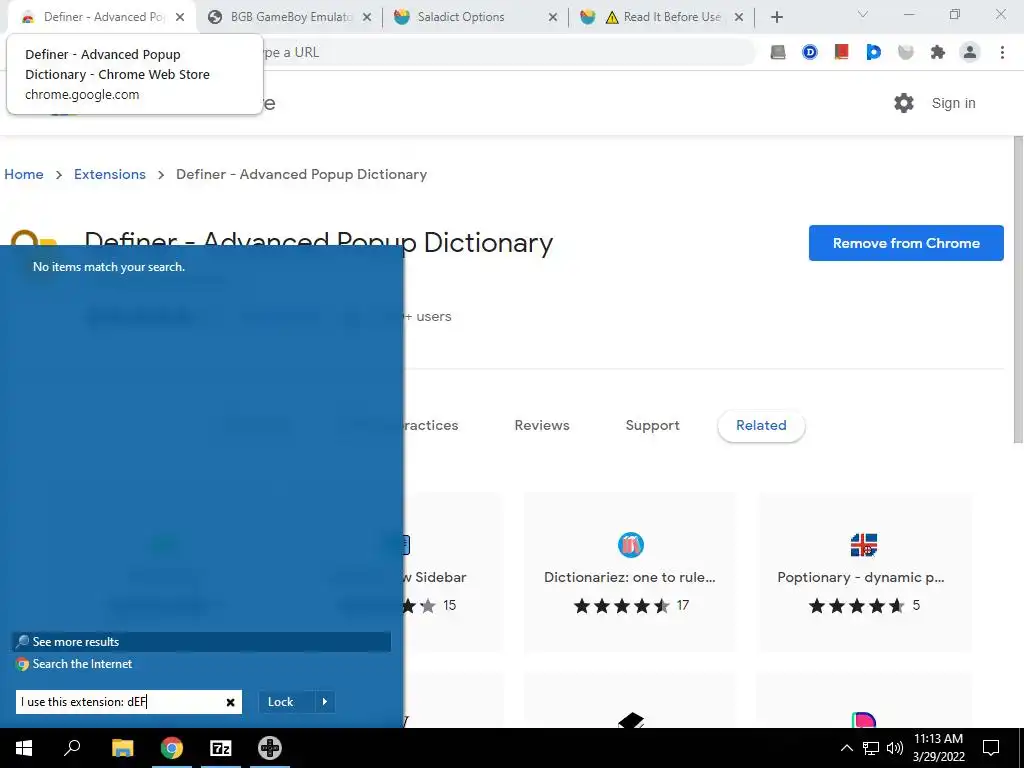Screen dimensions: 1024x768
Task: Open the Support section tab
Action: tap(652, 425)
